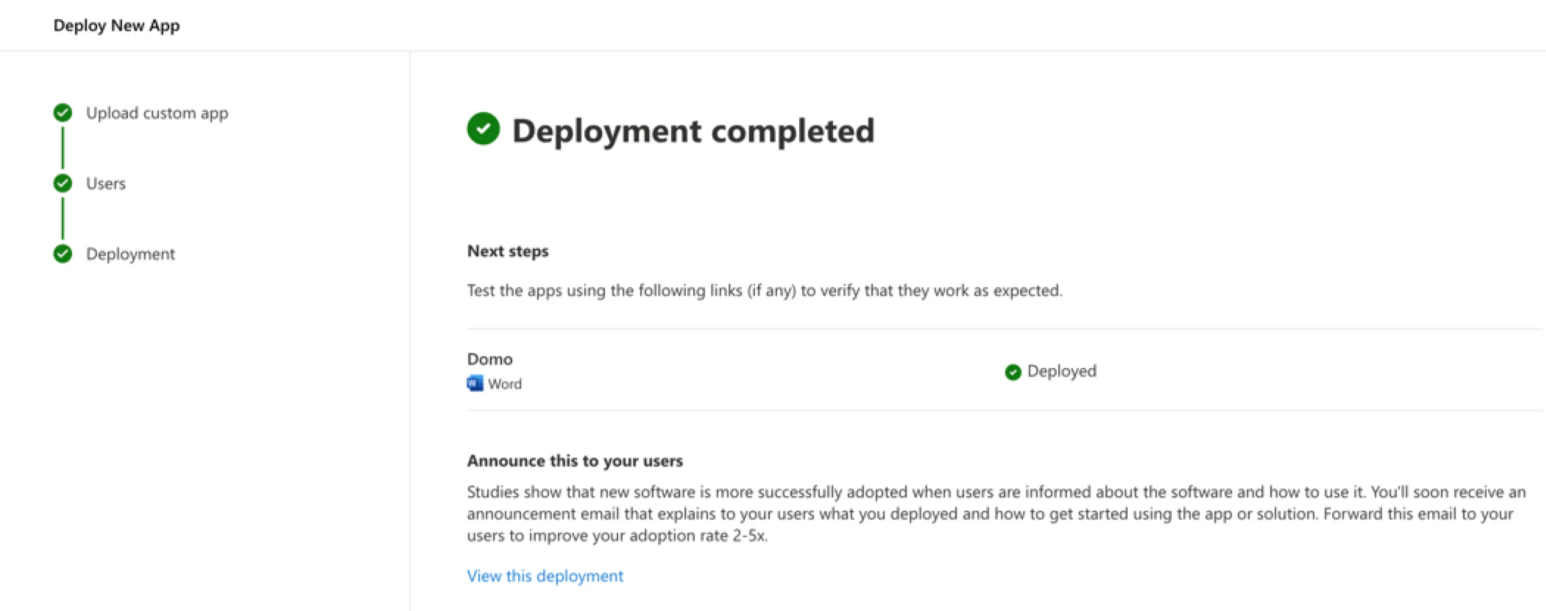Click the Domo app name
The width and height of the screenshot is (1546, 611).
point(490,359)
